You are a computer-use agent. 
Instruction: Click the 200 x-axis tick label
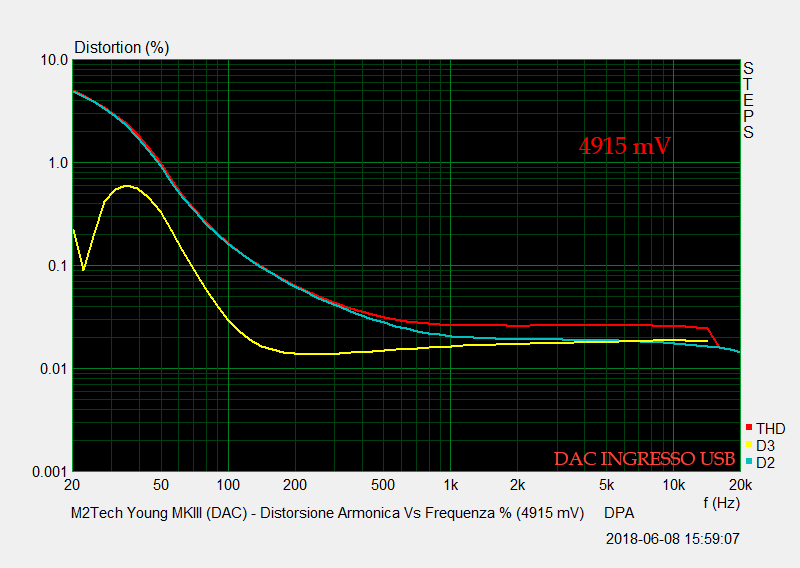[295, 485]
